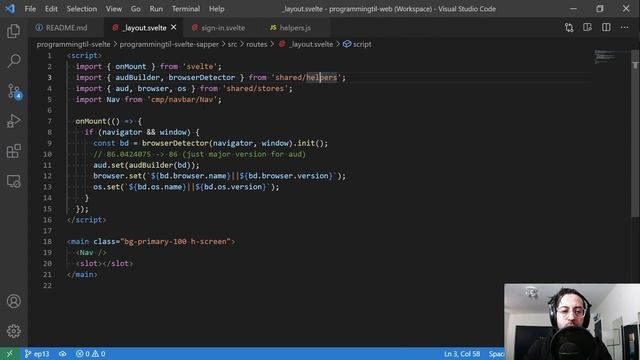
Task: Open the Extensions view
Action: [x=13, y=151]
